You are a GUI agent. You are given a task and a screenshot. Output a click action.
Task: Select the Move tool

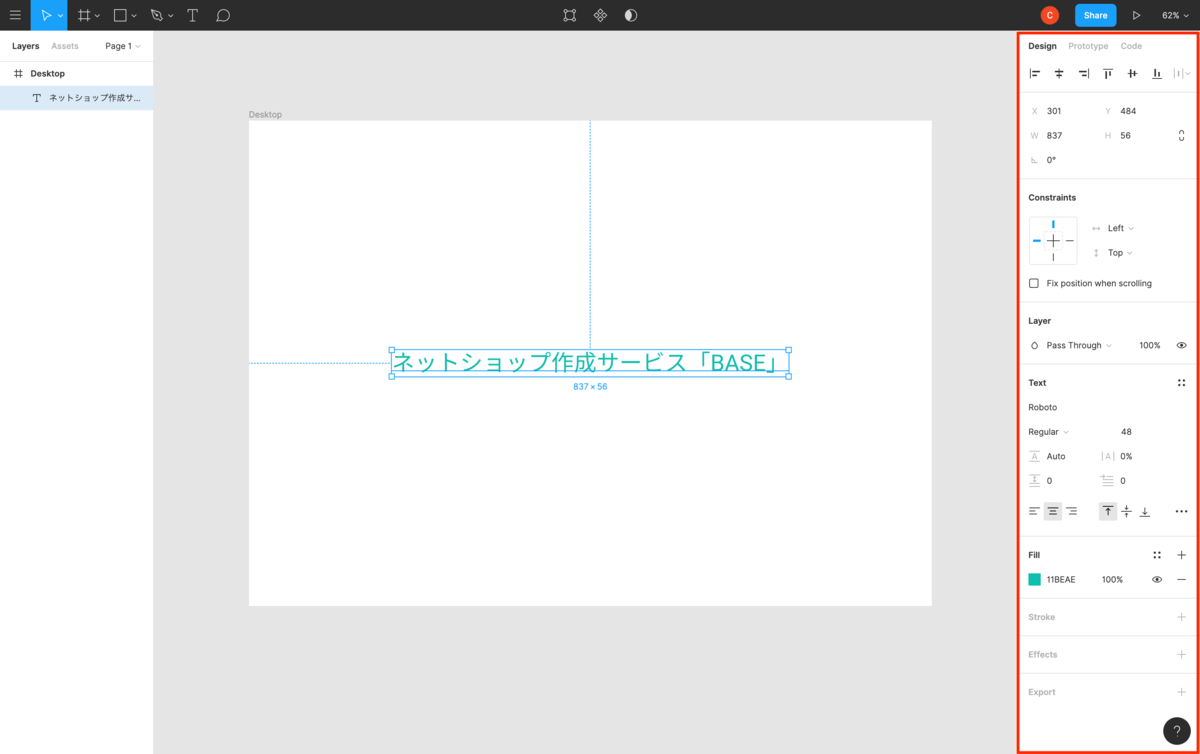44,15
